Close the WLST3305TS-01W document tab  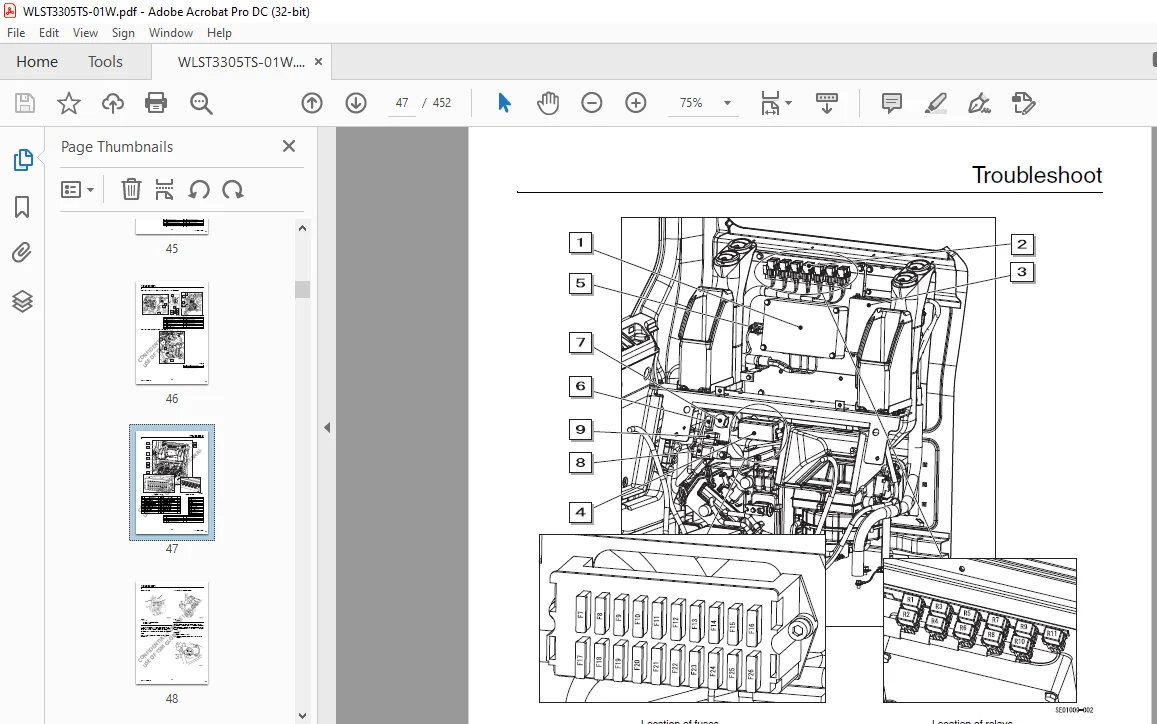coord(319,62)
